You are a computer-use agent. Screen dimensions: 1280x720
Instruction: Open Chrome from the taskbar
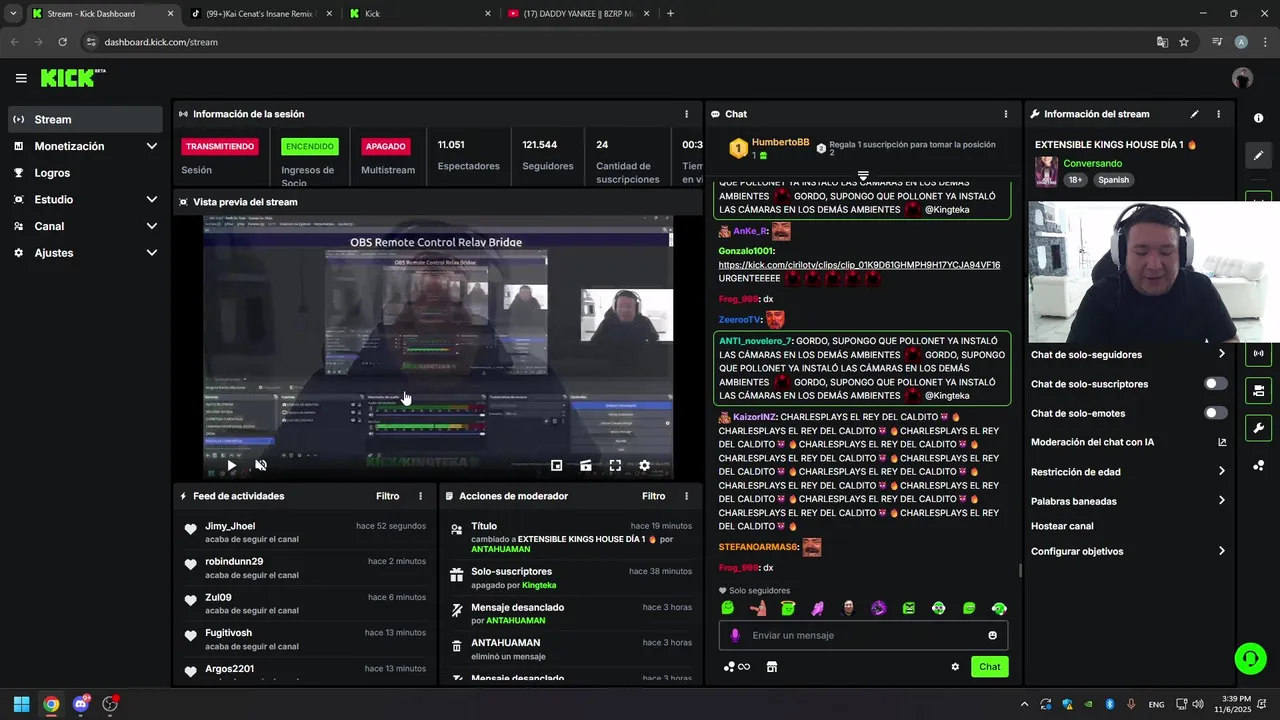coord(51,704)
